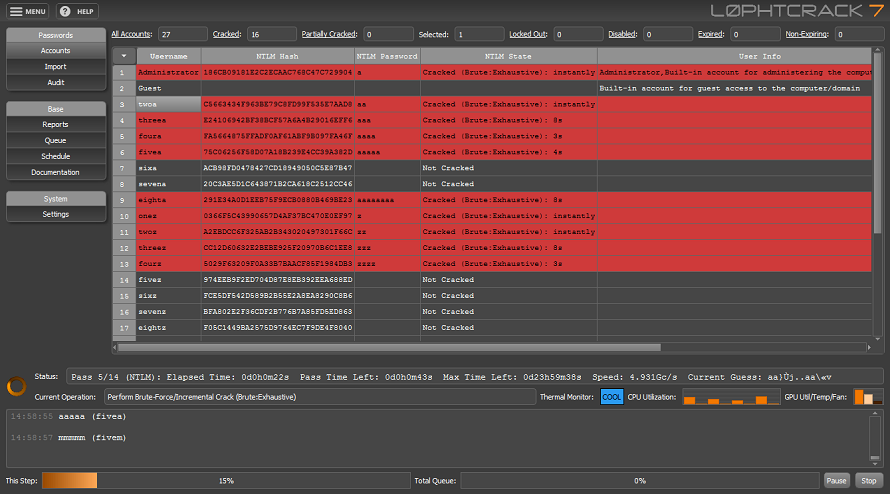Click the Disabled filter link

point(623,34)
